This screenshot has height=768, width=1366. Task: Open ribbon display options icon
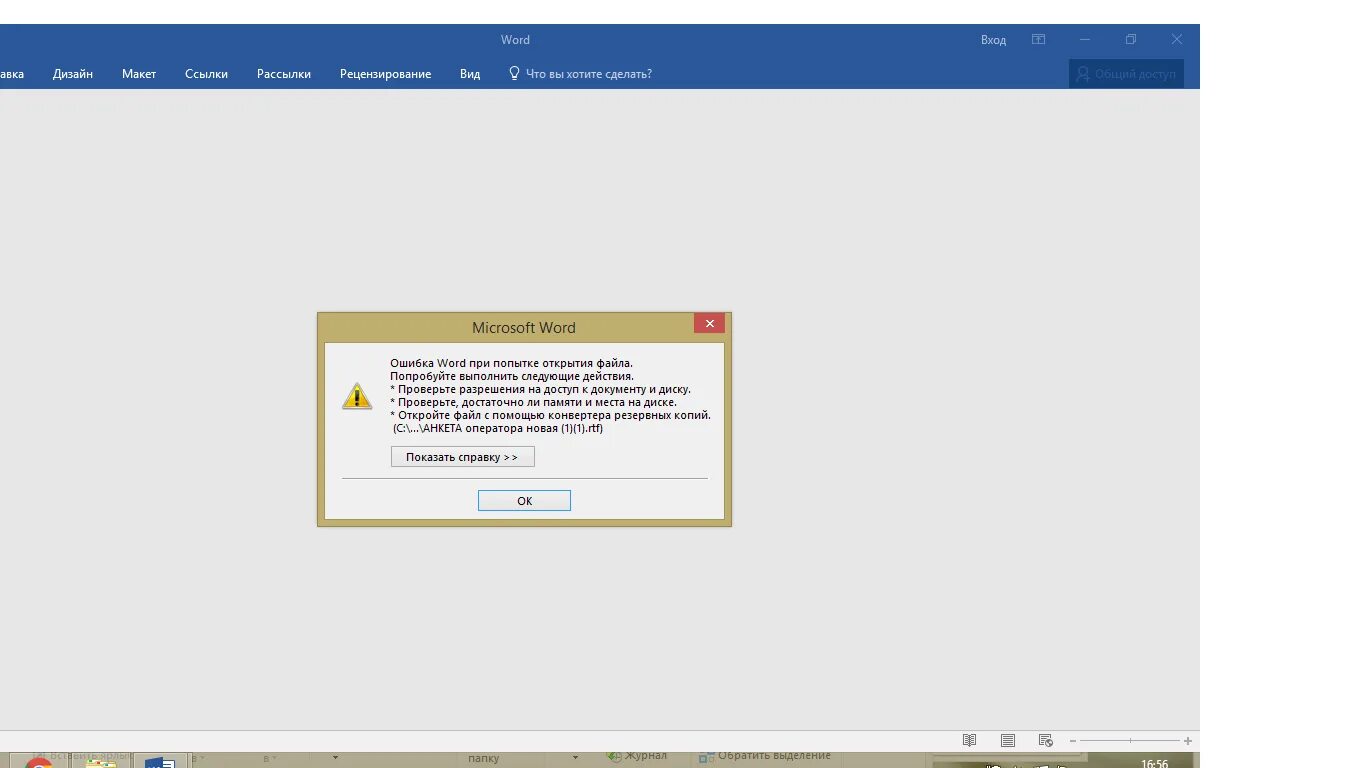1039,40
